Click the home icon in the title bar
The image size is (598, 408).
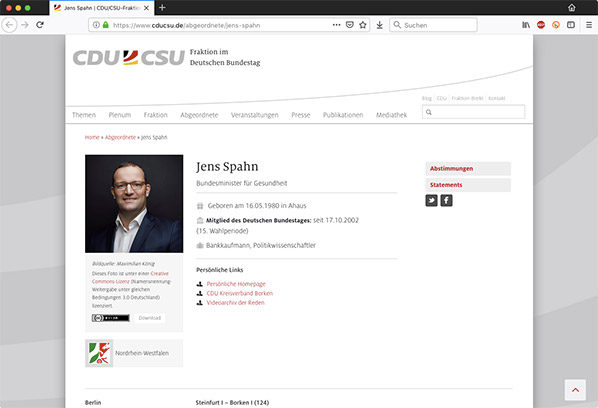click(x=572, y=8)
